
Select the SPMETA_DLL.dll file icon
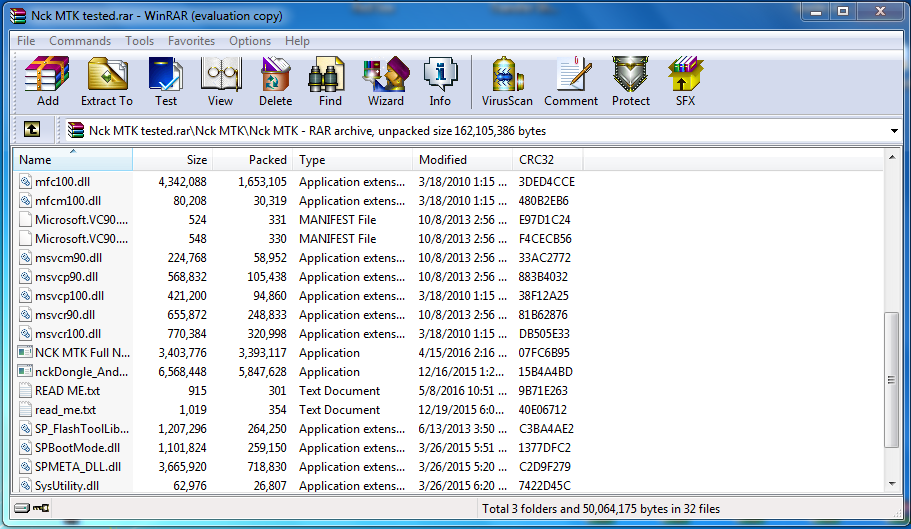25,467
